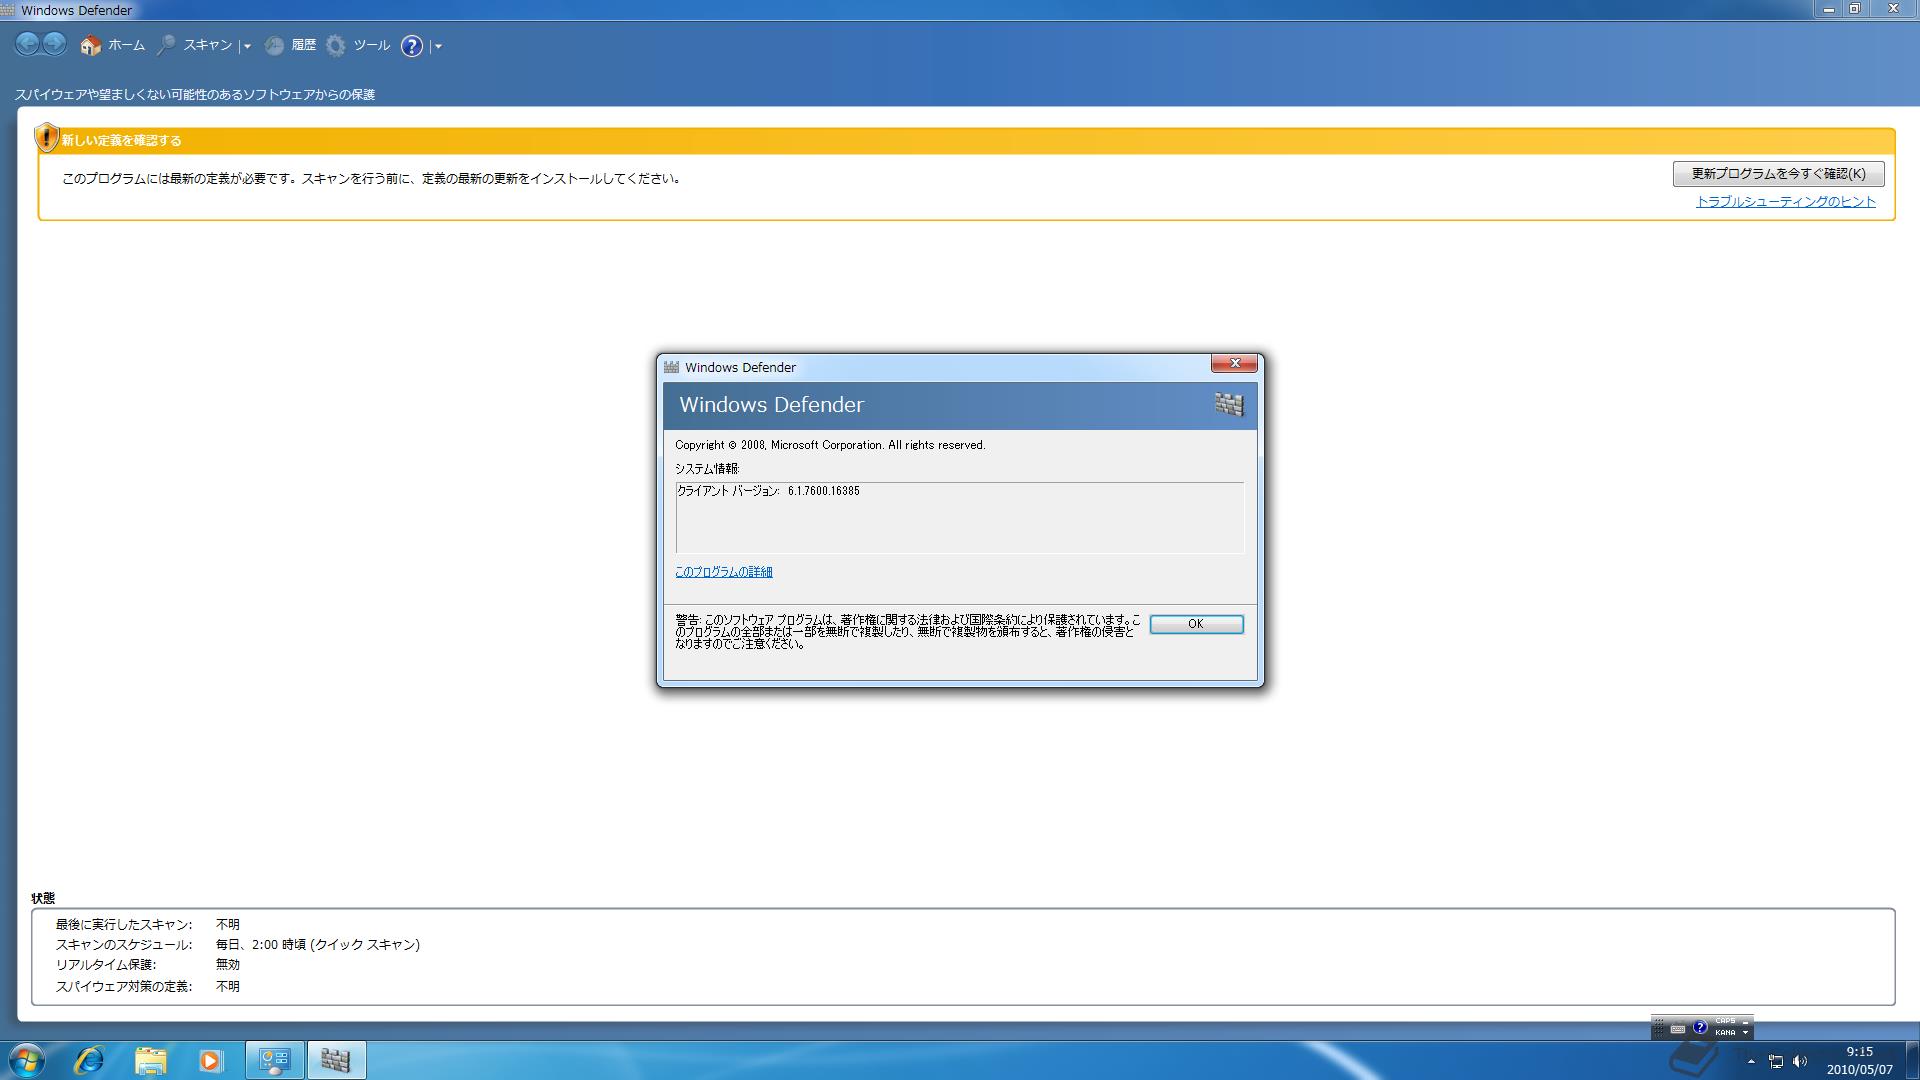This screenshot has width=1920, height=1080.
Task: Open 履歴 (History) in the toolbar
Action: coord(290,45)
